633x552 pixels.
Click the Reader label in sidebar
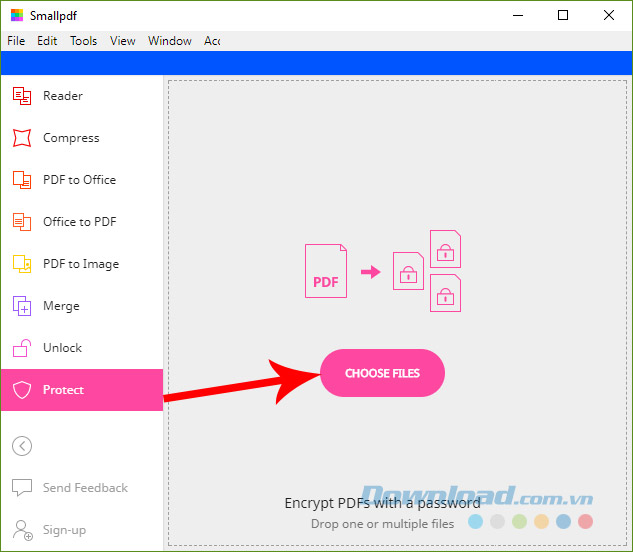[63, 96]
